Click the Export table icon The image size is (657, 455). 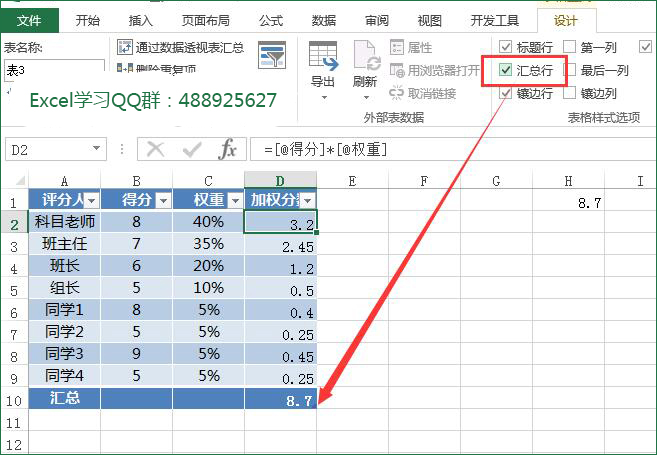tap(323, 56)
